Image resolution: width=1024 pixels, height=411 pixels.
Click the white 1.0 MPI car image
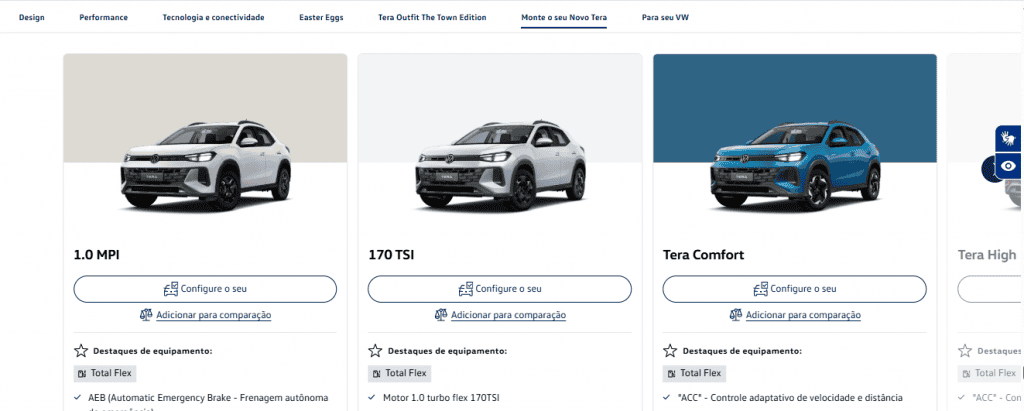click(x=205, y=165)
